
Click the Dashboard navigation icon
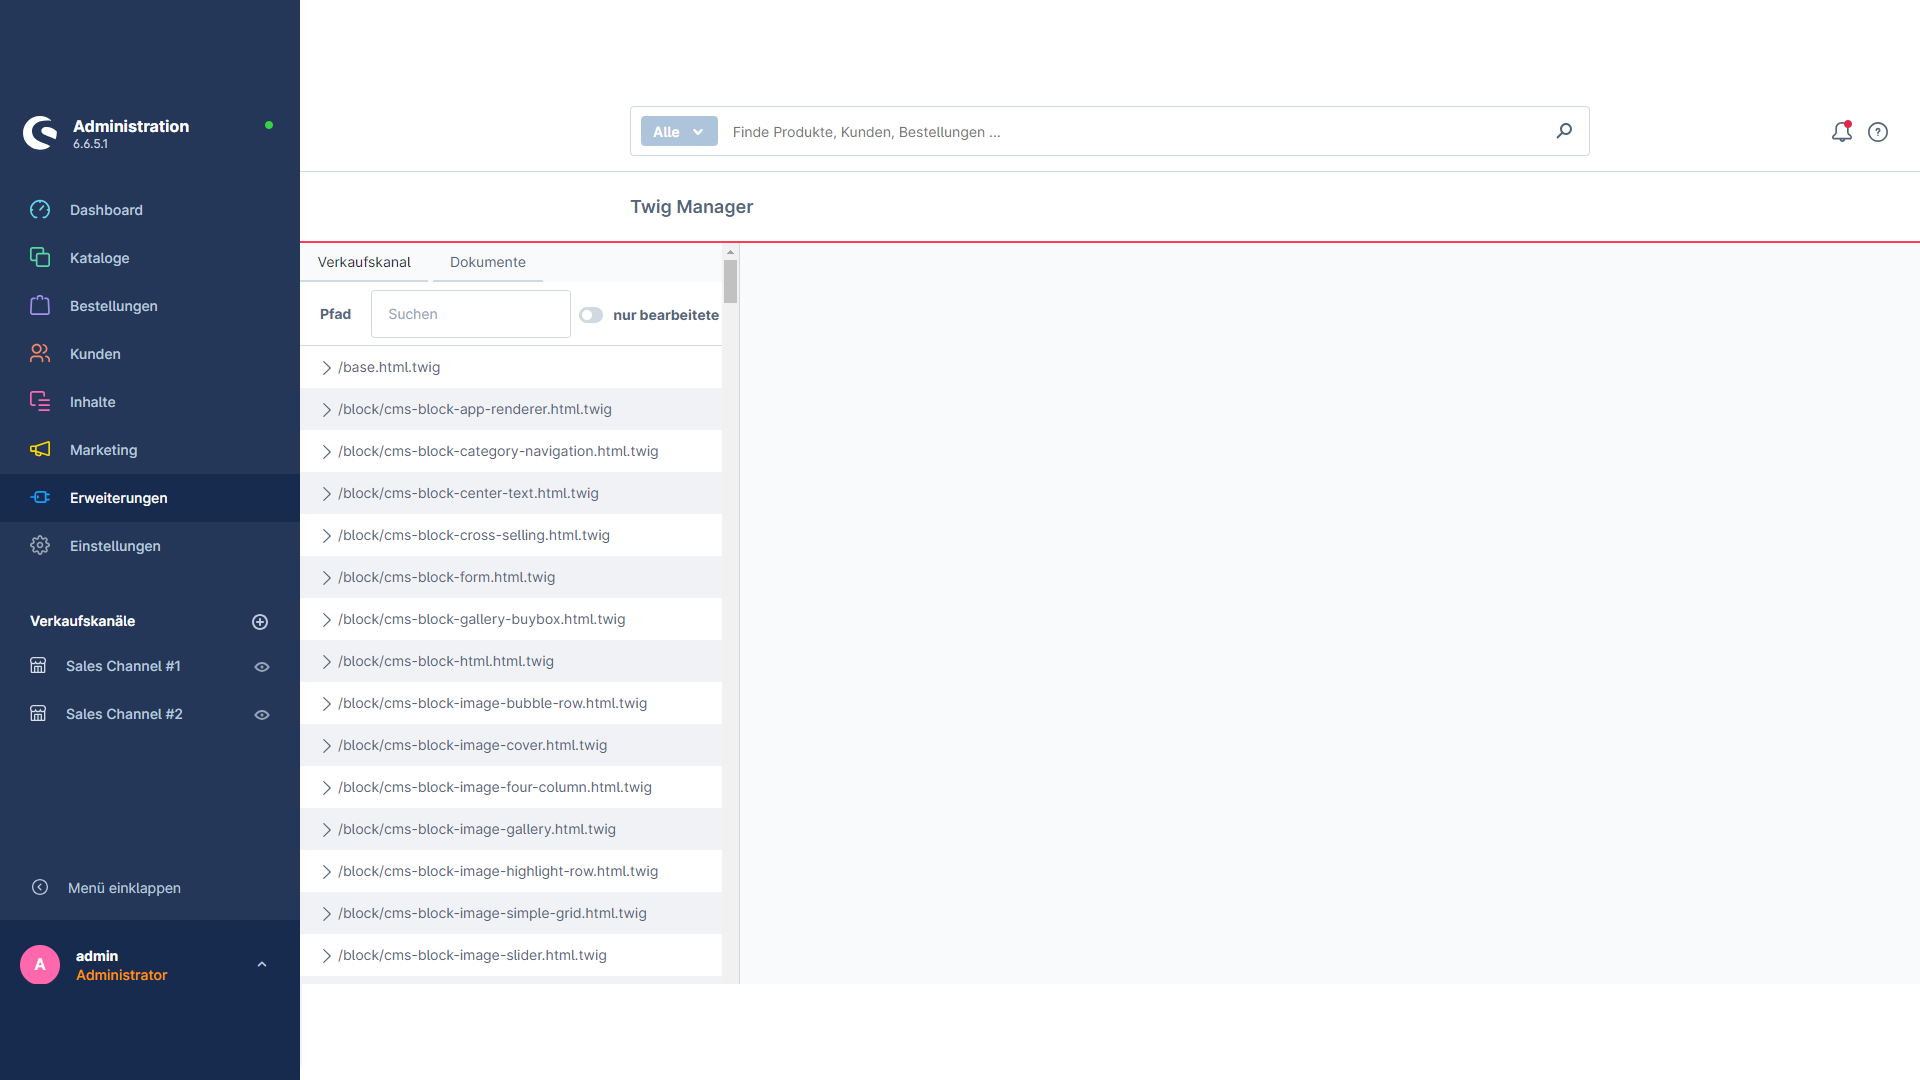pos(41,208)
